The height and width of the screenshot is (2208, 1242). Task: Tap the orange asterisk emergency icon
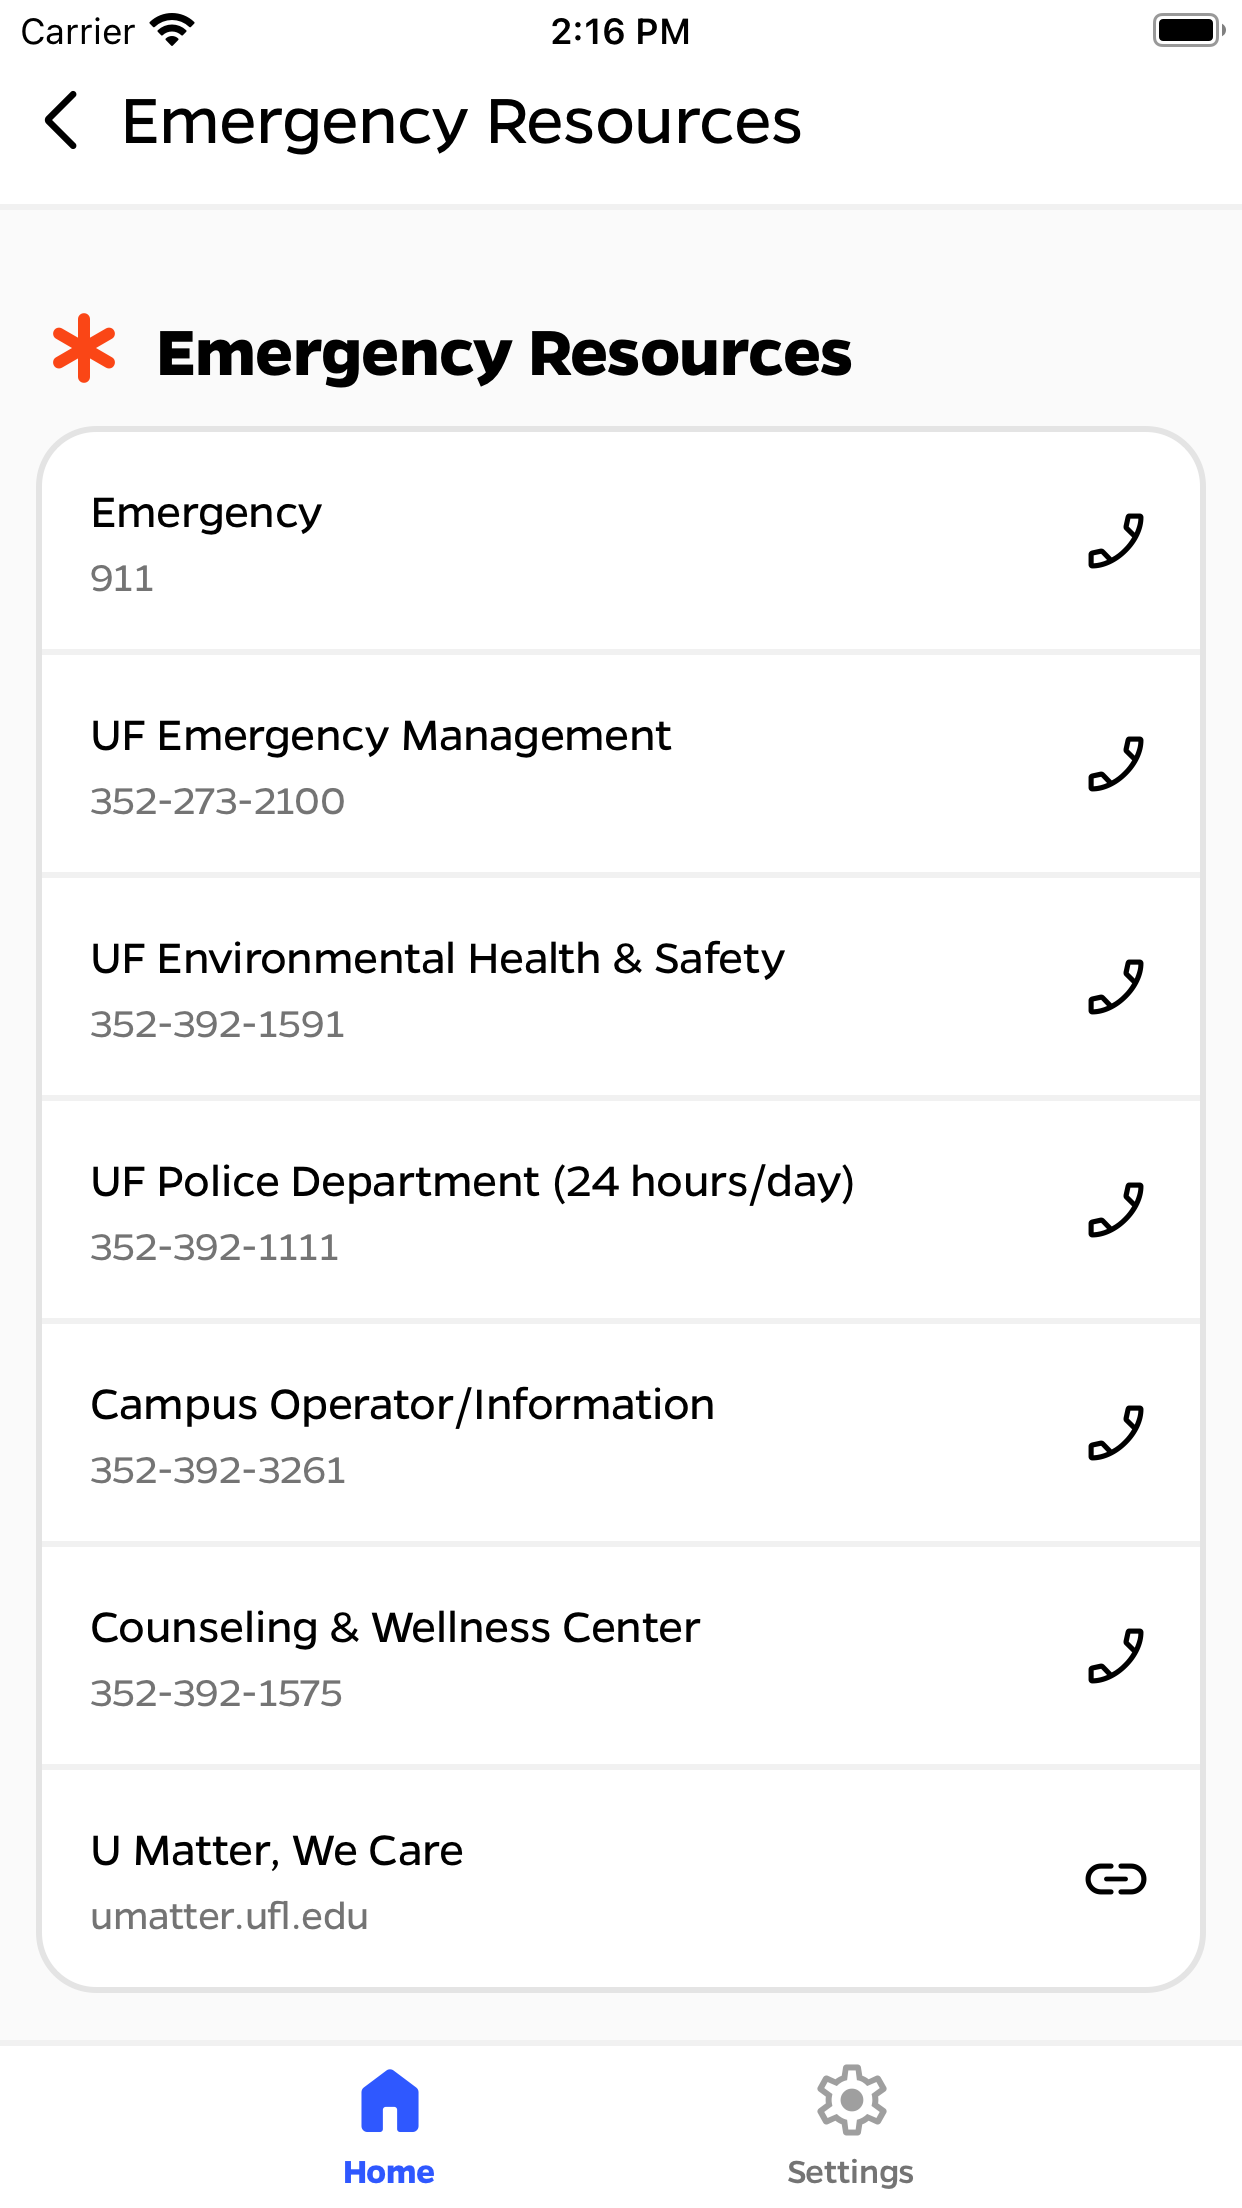click(x=84, y=349)
